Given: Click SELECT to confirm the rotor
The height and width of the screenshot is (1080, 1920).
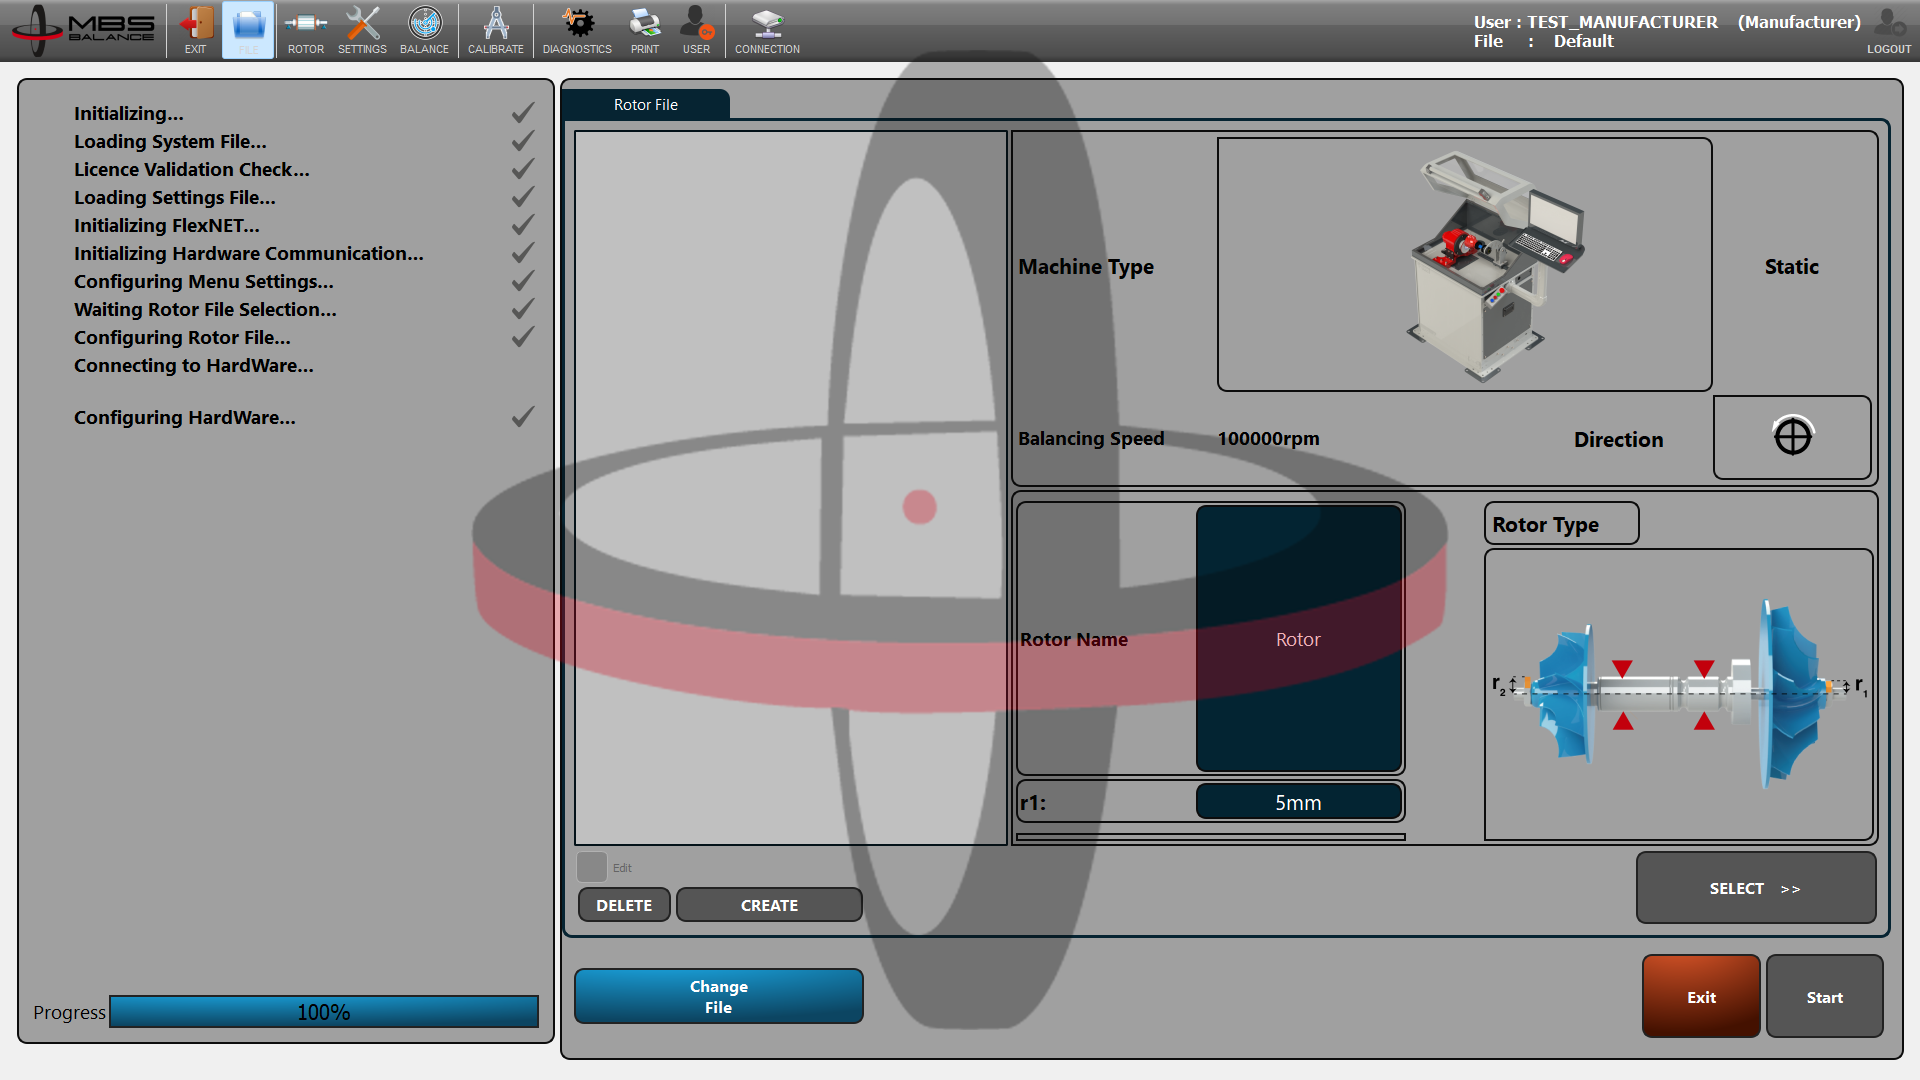Looking at the screenshot, I should (x=1755, y=888).
